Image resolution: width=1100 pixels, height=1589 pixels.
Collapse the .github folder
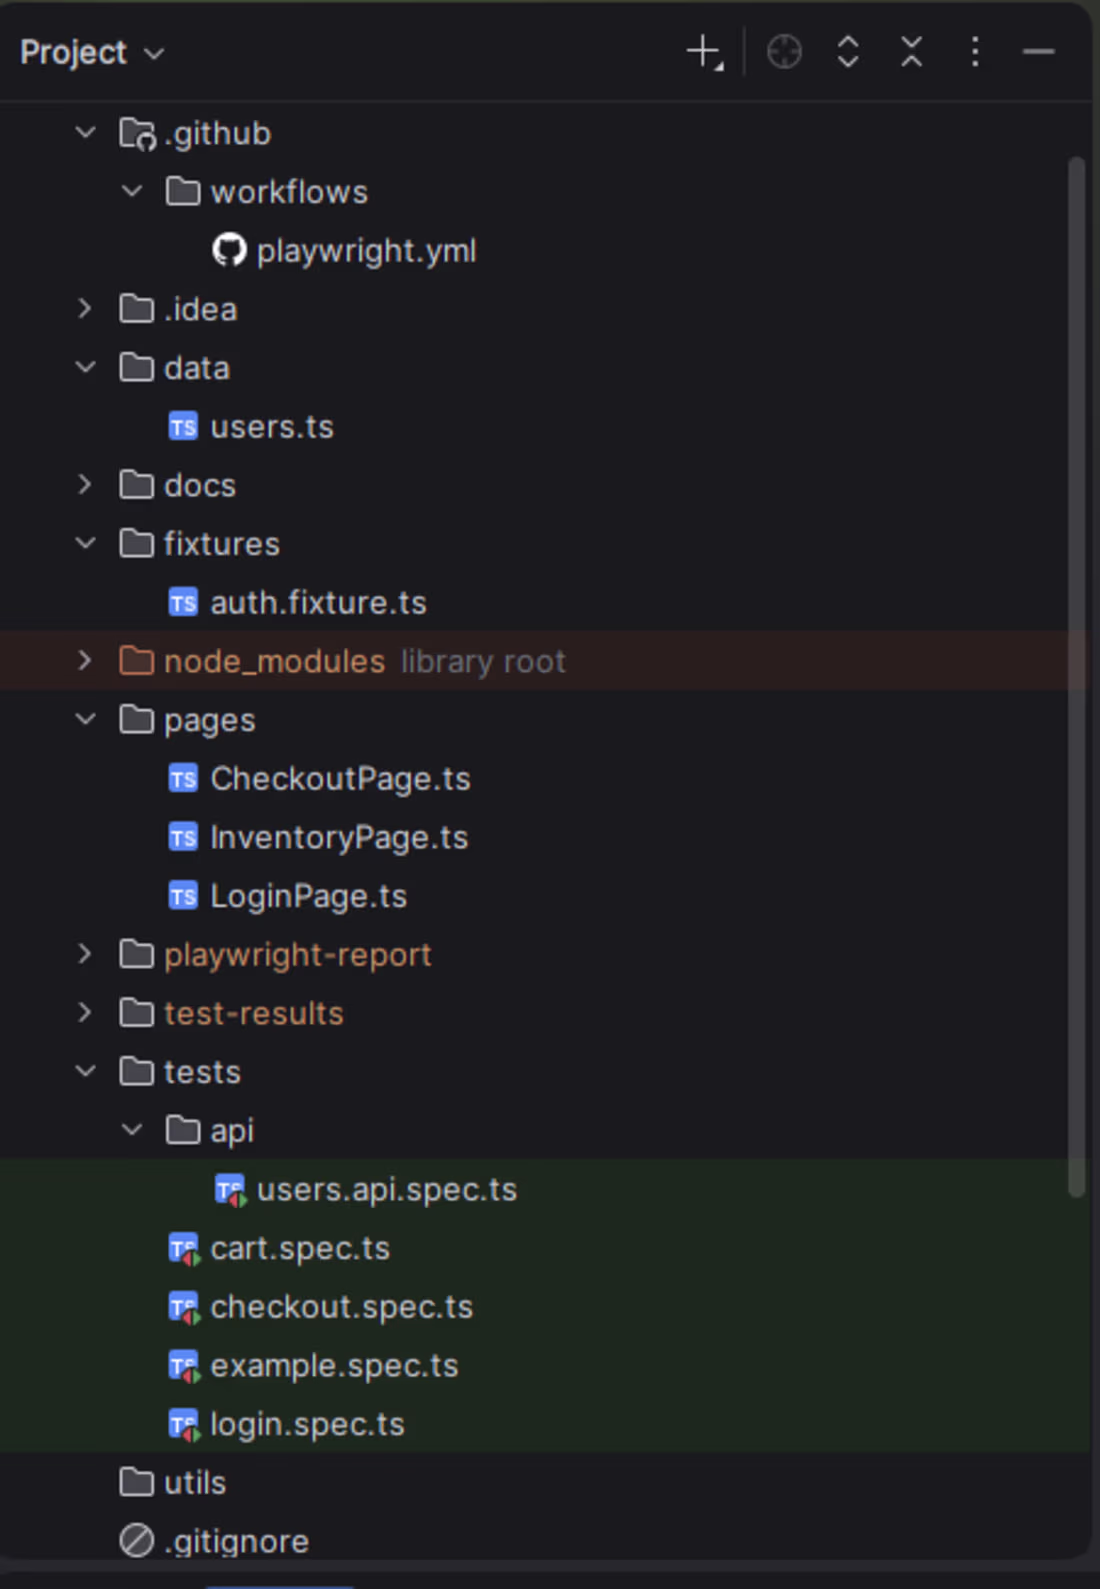click(86, 132)
